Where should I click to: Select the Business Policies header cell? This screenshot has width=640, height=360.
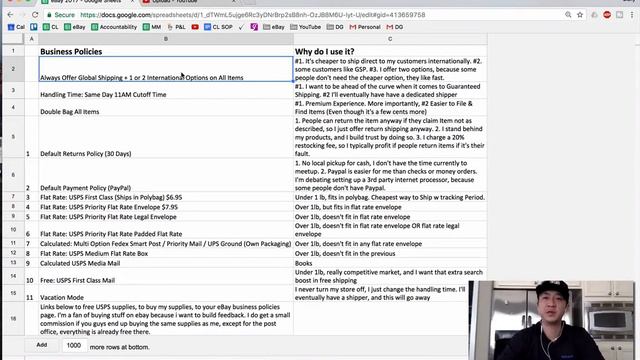click(166, 51)
